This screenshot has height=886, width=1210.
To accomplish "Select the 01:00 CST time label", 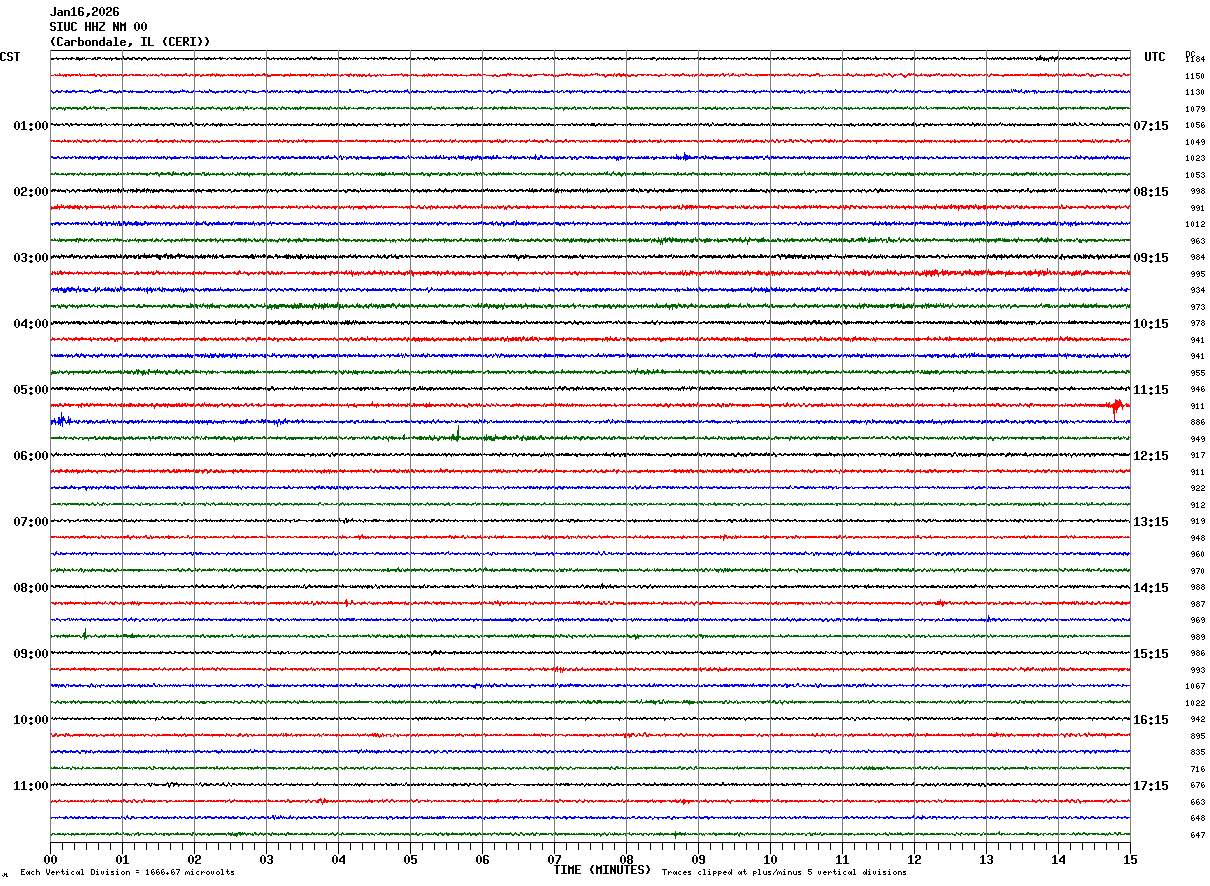I will [x=31, y=126].
